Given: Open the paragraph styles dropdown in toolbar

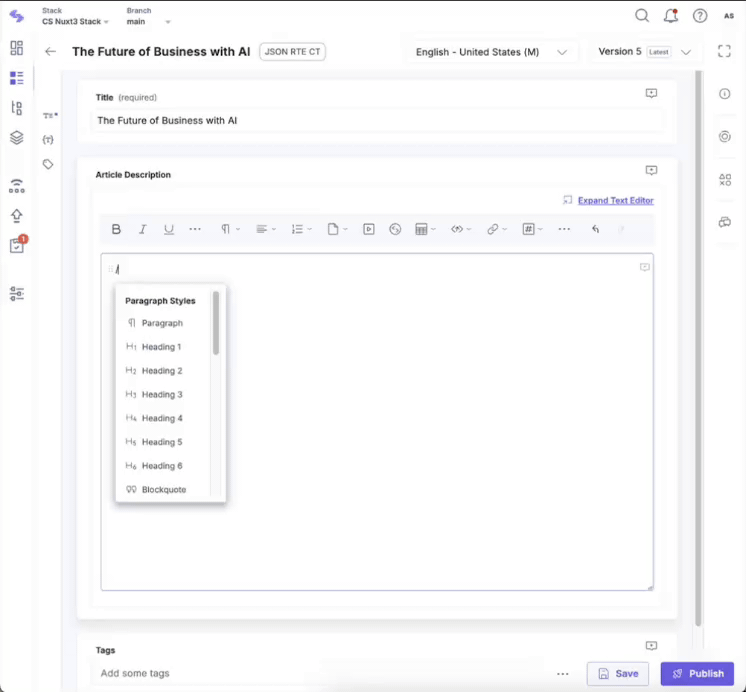Looking at the screenshot, I should click(230, 229).
